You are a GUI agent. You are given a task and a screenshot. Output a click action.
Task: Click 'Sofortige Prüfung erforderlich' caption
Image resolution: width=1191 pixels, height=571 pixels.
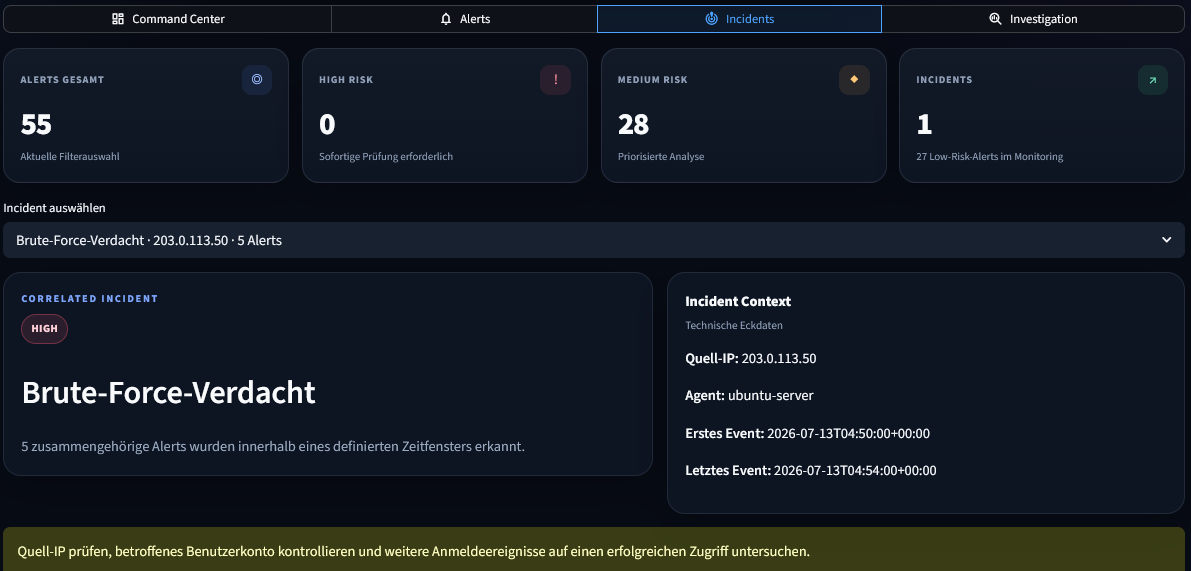[386, 157]
